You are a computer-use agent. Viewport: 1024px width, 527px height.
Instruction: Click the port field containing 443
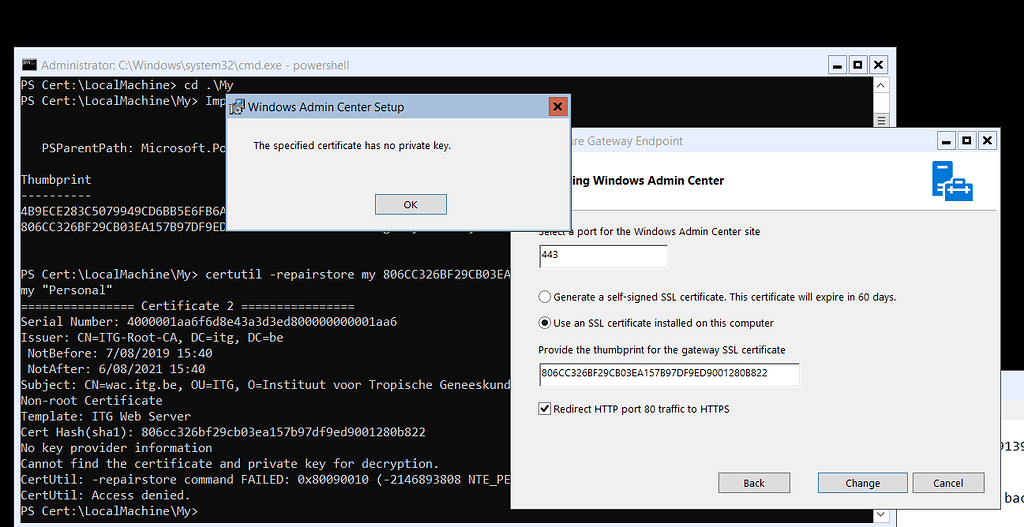coord(603,256)
